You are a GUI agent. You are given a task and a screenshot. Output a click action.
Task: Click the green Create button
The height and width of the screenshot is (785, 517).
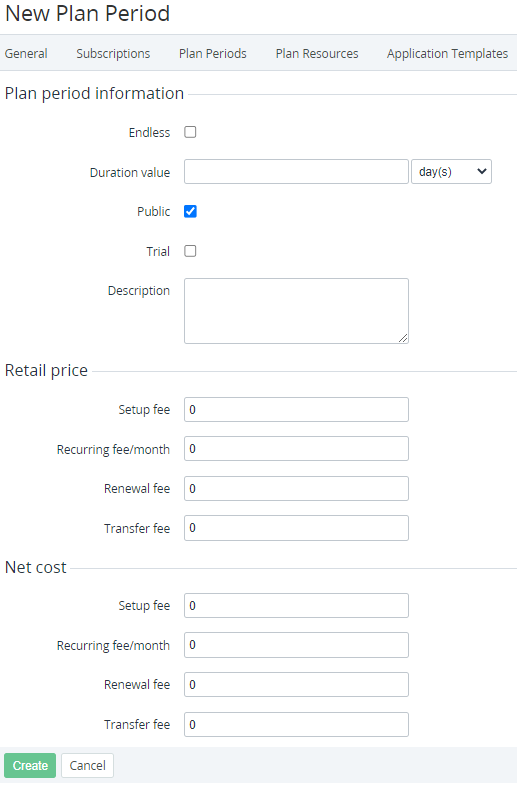click(30, 765)
